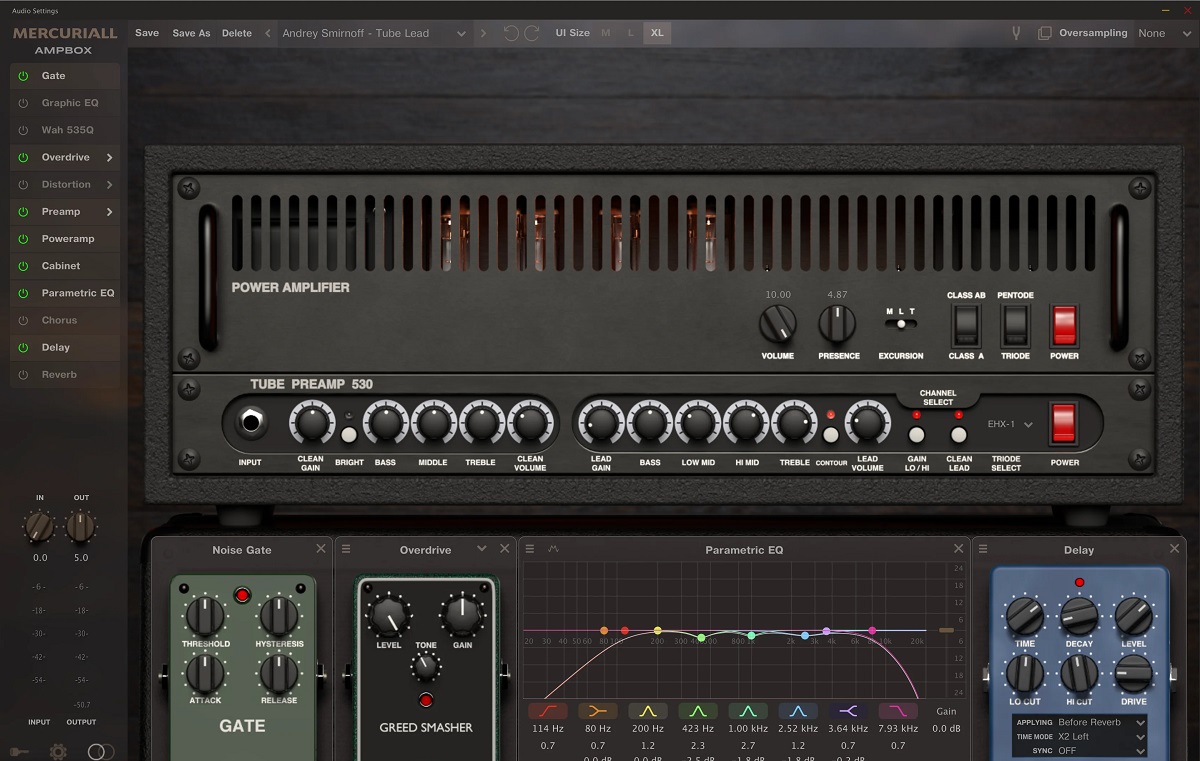Click the settings gear icon bottom left
Screen dimensions: 1200x761
coord(58,751)
